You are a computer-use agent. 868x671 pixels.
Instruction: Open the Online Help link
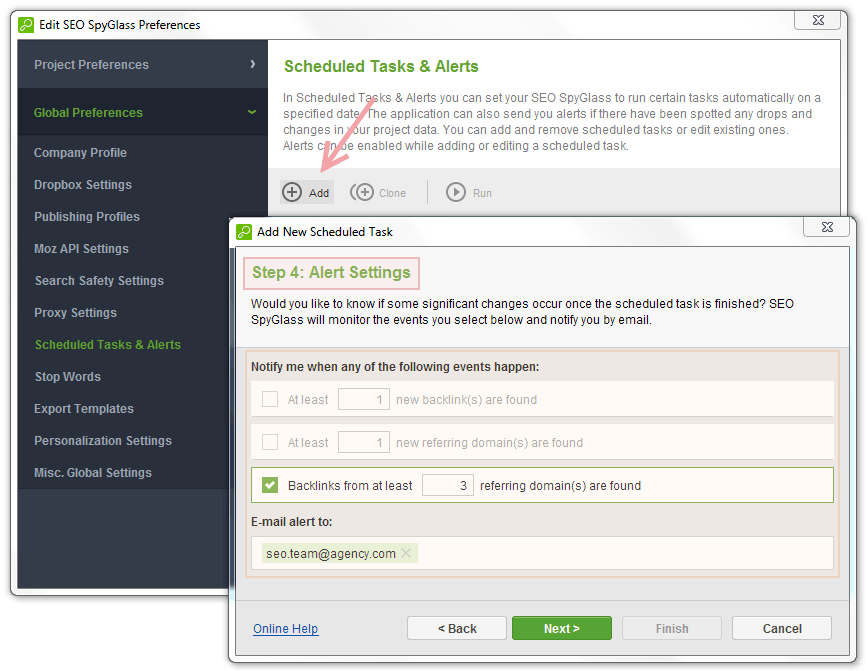286,628
